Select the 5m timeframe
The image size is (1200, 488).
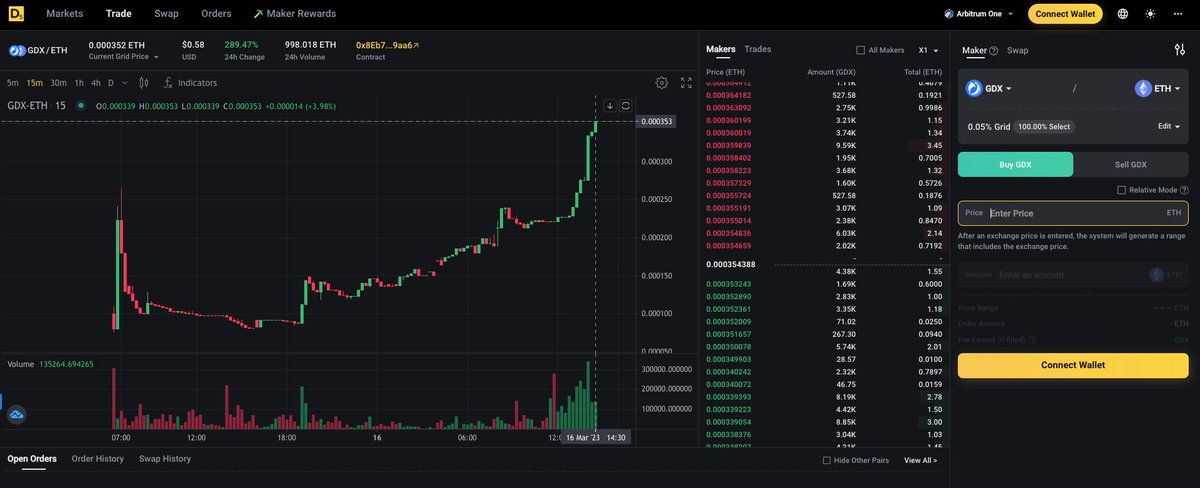coord(12,83)
